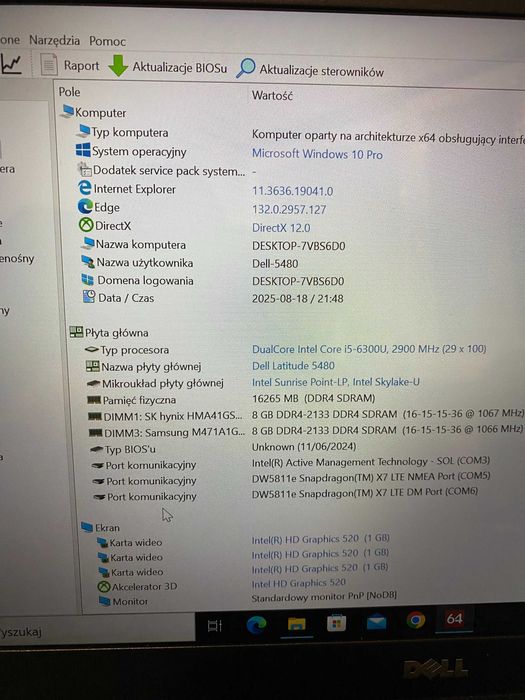
Task: Open the DualCore Intel Core i5-6300U link
Action: pos(369,349)
